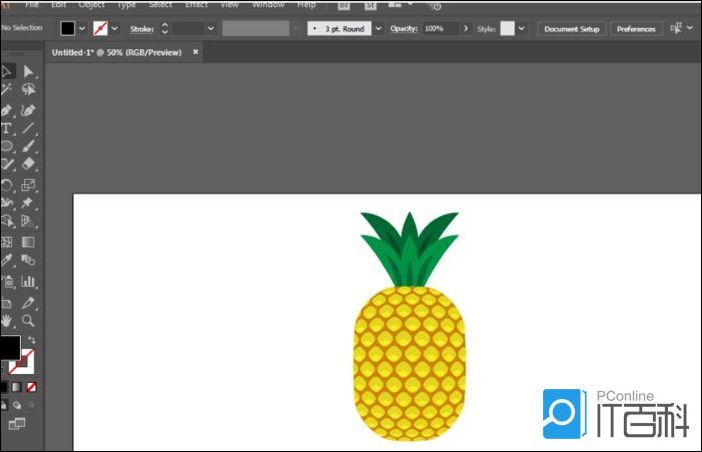Select the Pen tool
This screenshot has width=702, height=452.
tap(6, 110)
